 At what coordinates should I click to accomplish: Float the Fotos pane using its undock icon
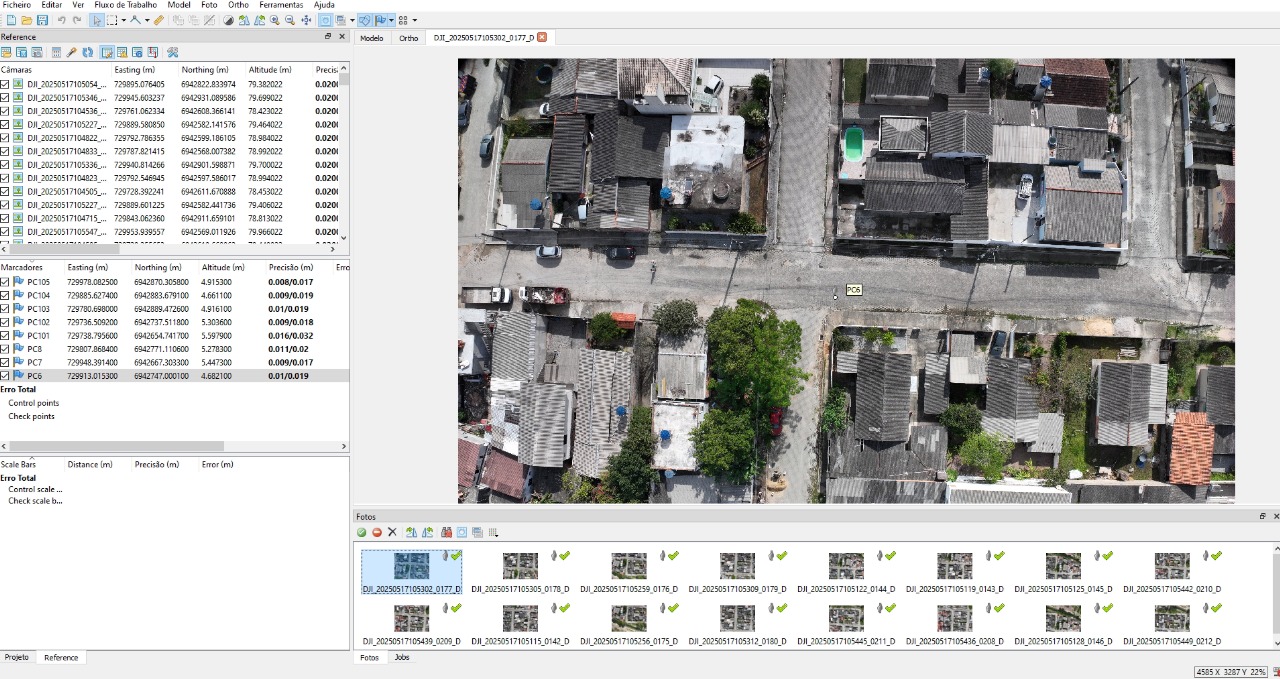pos(1262,516)
